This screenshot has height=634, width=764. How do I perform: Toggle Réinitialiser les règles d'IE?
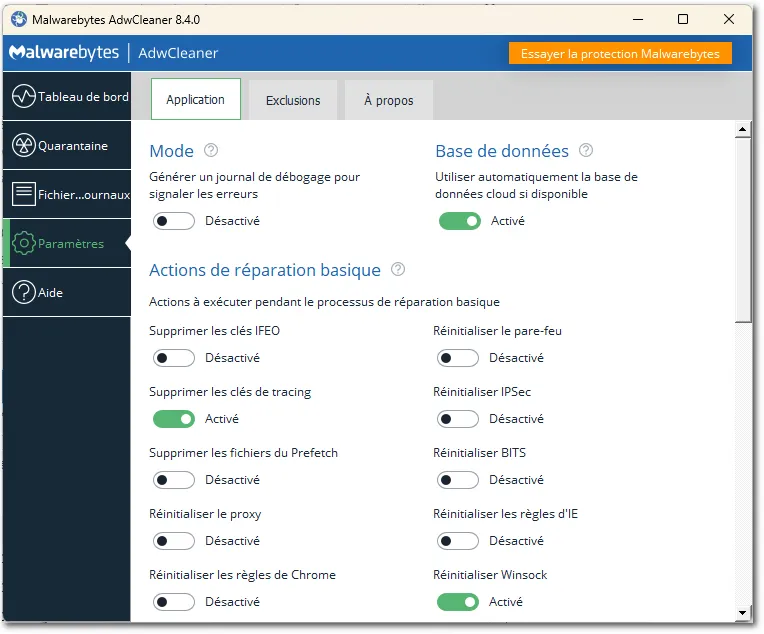click(x=458, y=541)
